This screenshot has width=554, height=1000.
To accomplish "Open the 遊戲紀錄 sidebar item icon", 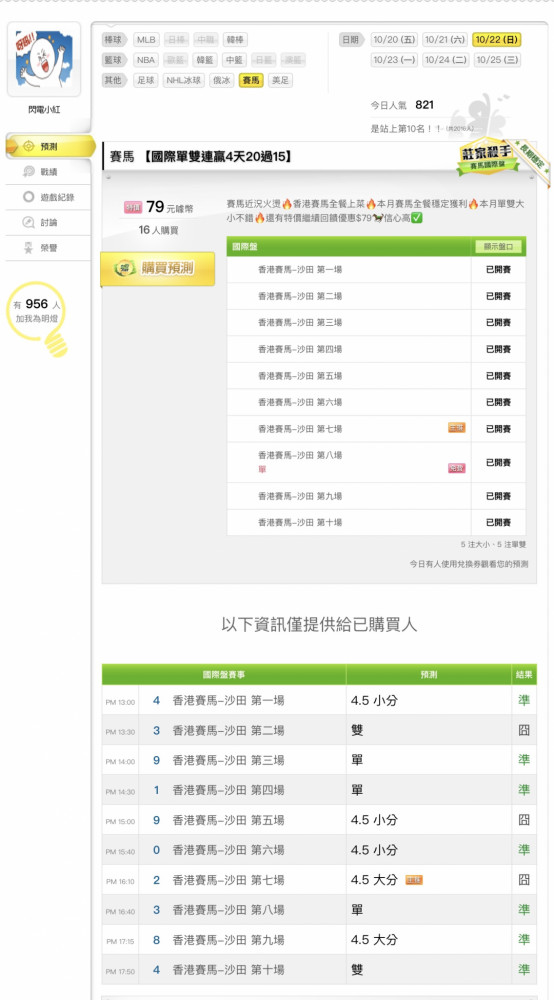I will point(29,197).
